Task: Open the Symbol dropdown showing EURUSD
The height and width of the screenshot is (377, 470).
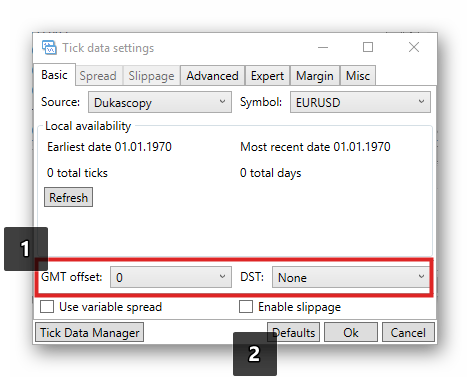Action: coord(360,102)
